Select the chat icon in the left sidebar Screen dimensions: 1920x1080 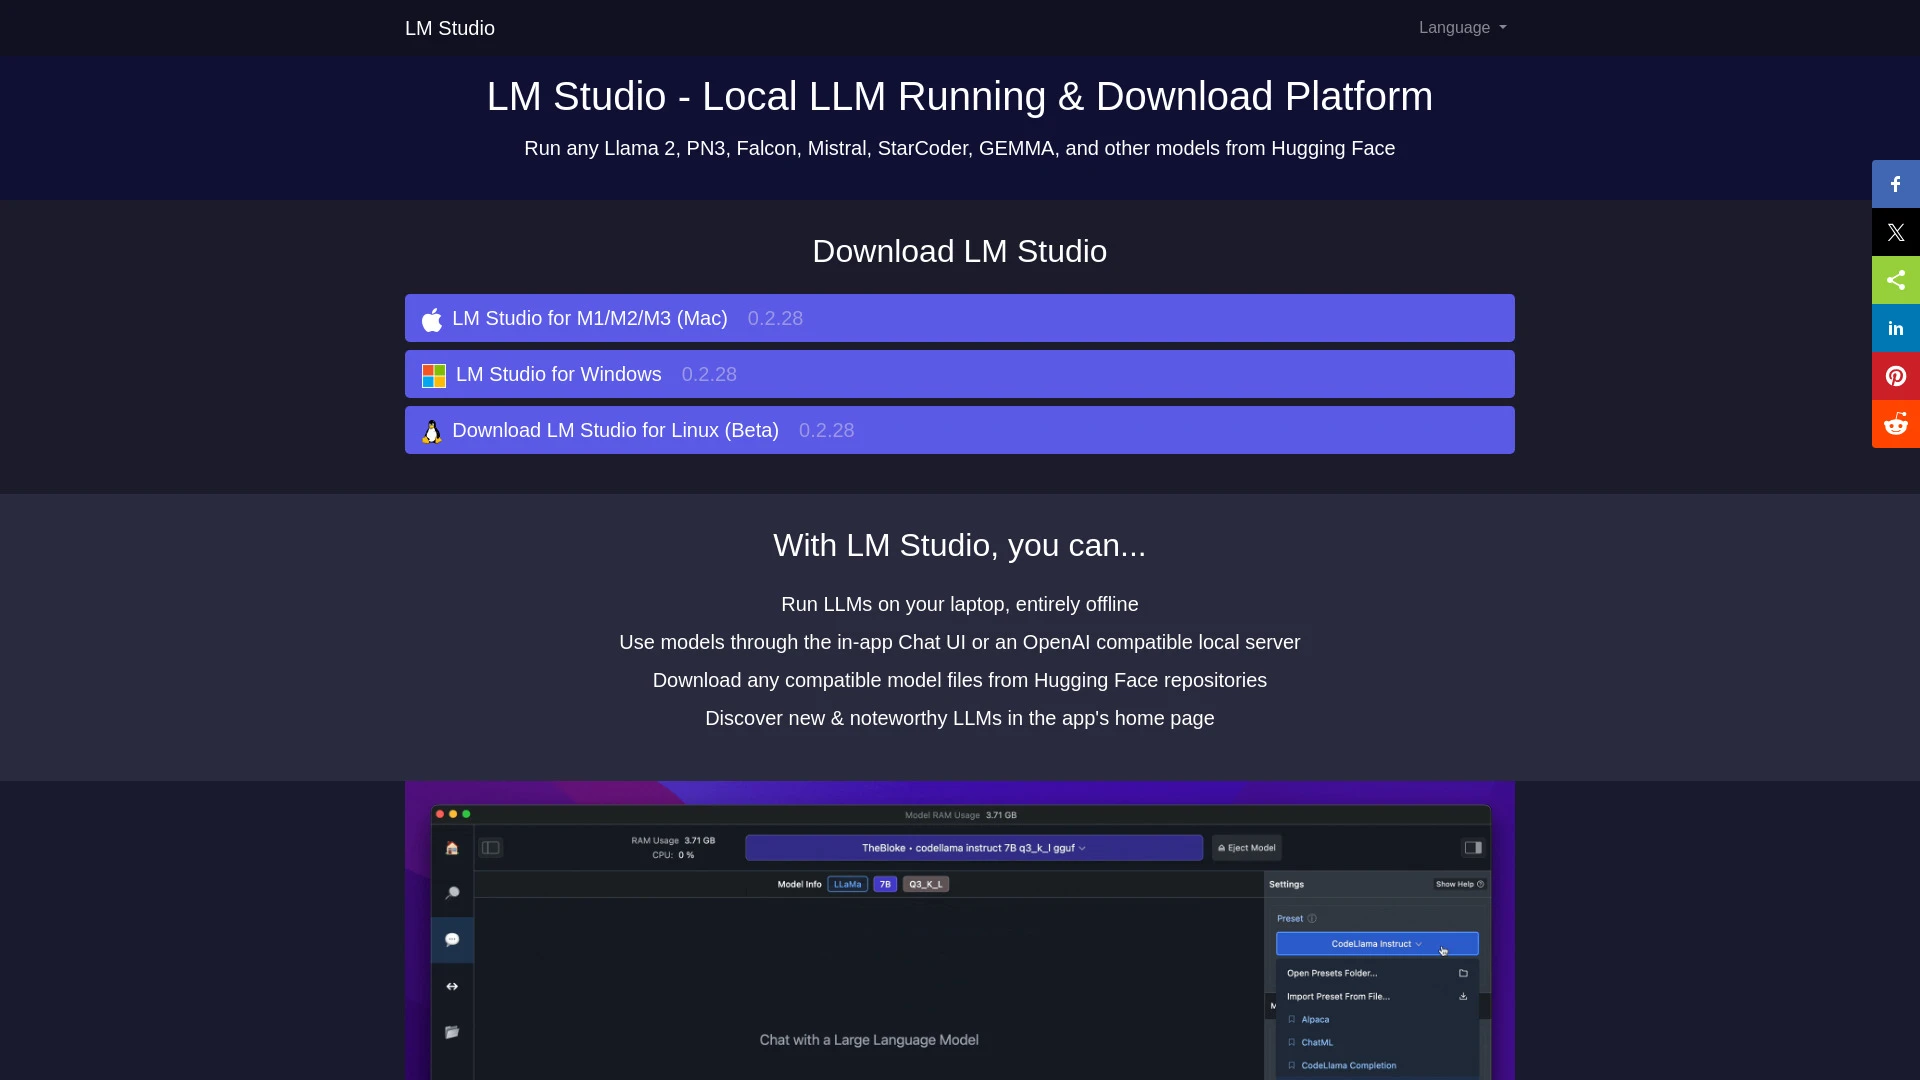[452, 939]
